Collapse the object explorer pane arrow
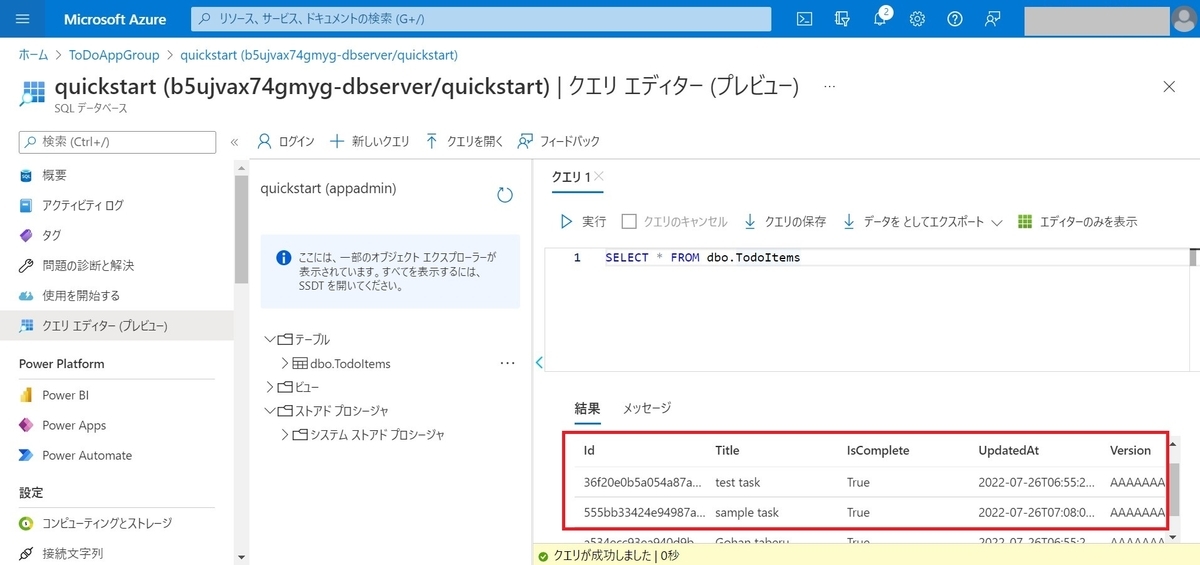This screenshot has width=1200, height=565. point(539,362)
